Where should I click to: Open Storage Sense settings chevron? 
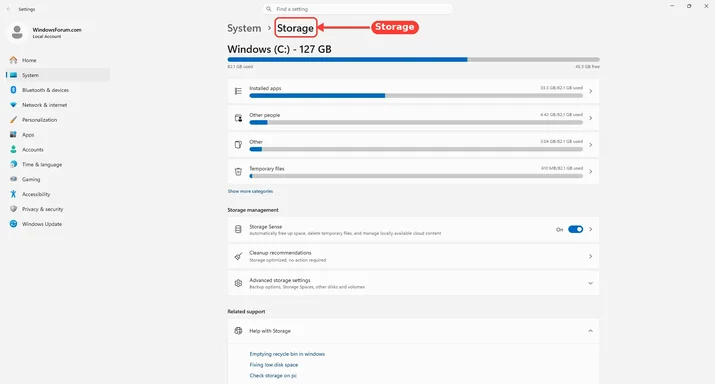tap(591, 229)
